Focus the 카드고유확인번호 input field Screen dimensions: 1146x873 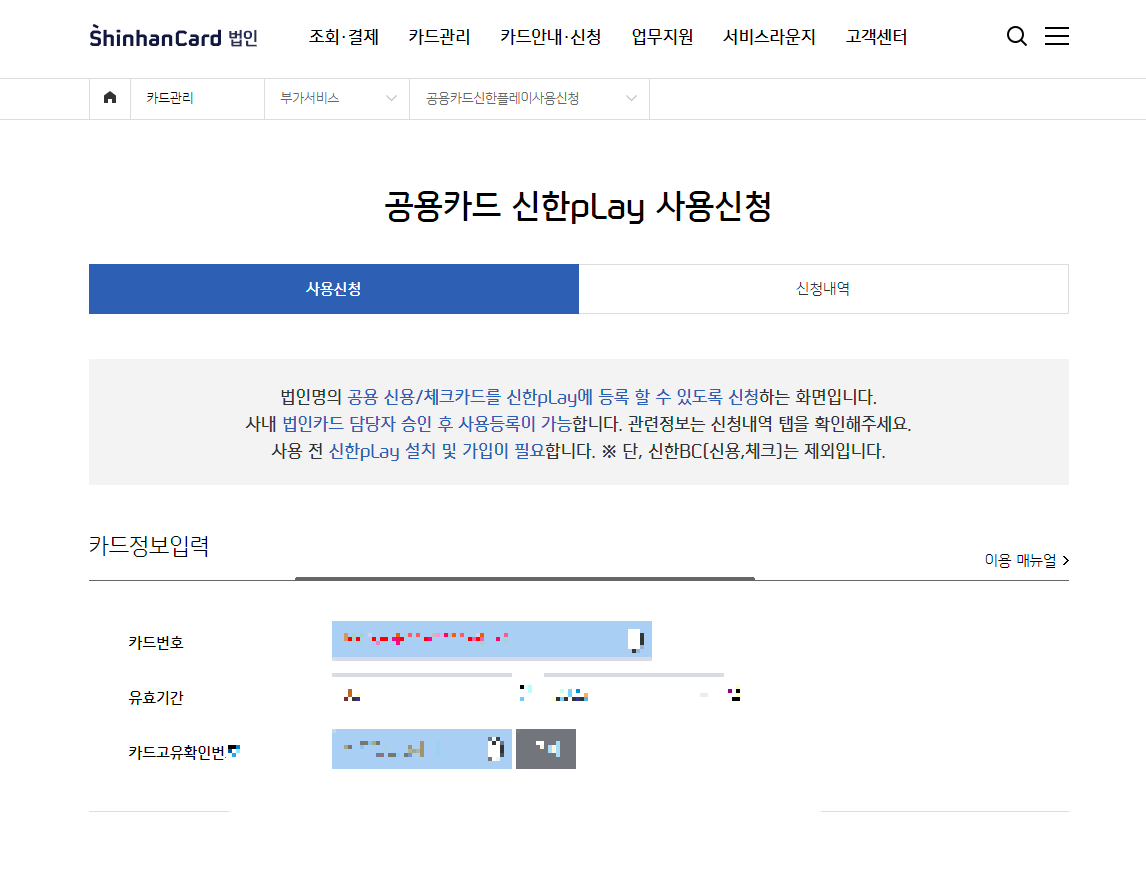coord(422,749)
